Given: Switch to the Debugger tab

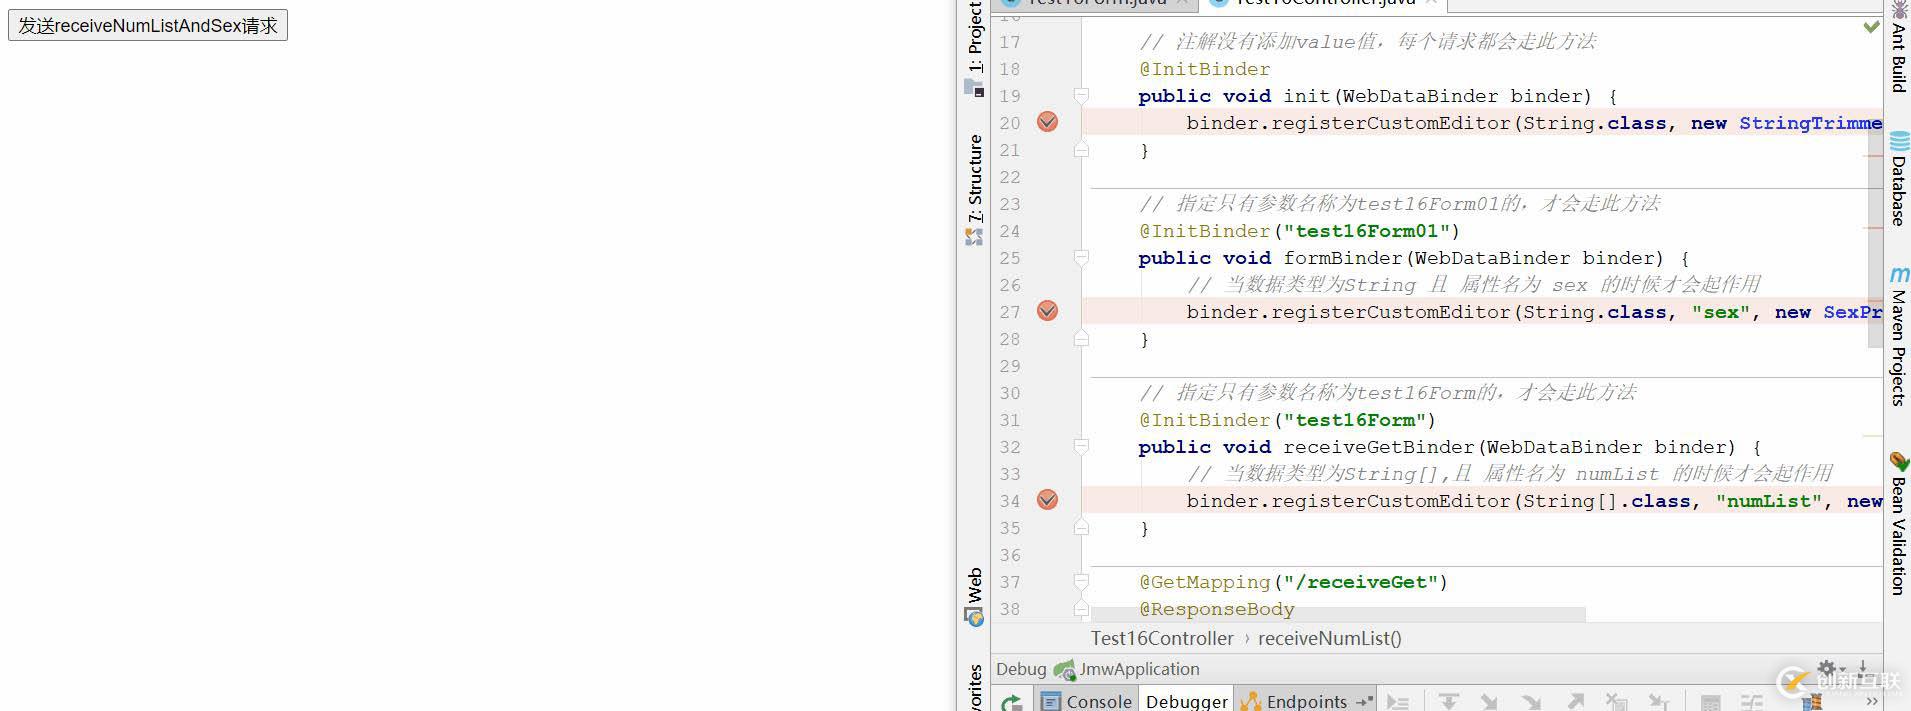Looking at the screenshot, I should 1187,701.
